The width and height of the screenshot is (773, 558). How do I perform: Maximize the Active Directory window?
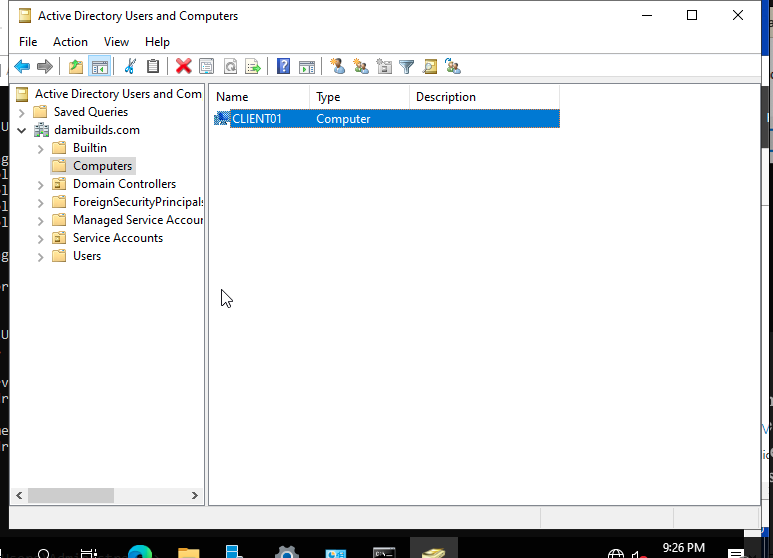(x=692, y=15)
